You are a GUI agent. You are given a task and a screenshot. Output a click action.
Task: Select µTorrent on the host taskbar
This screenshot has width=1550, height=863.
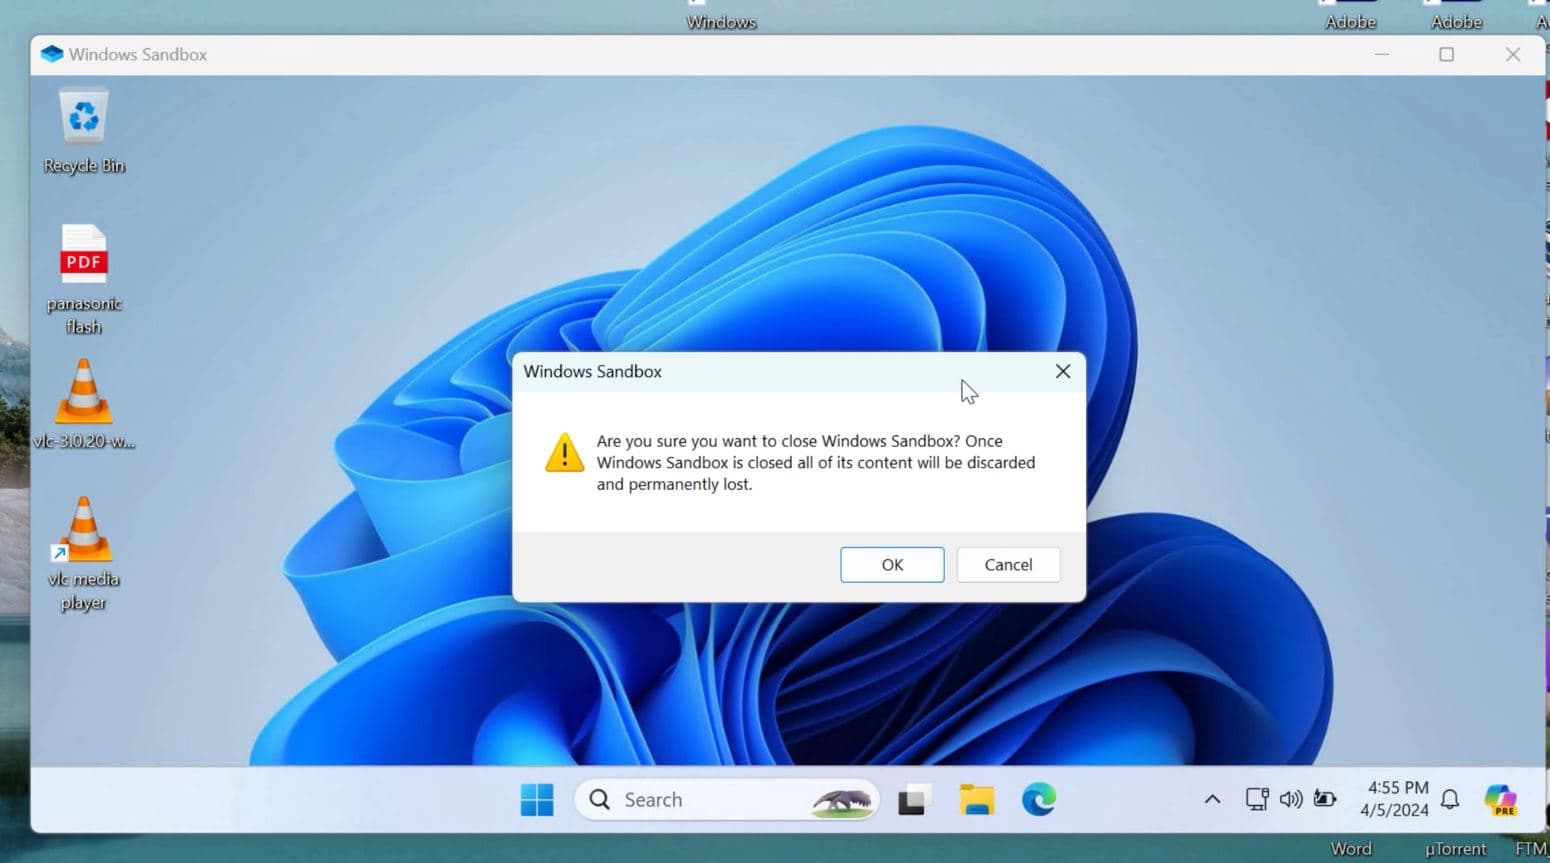click(1455, 848)
